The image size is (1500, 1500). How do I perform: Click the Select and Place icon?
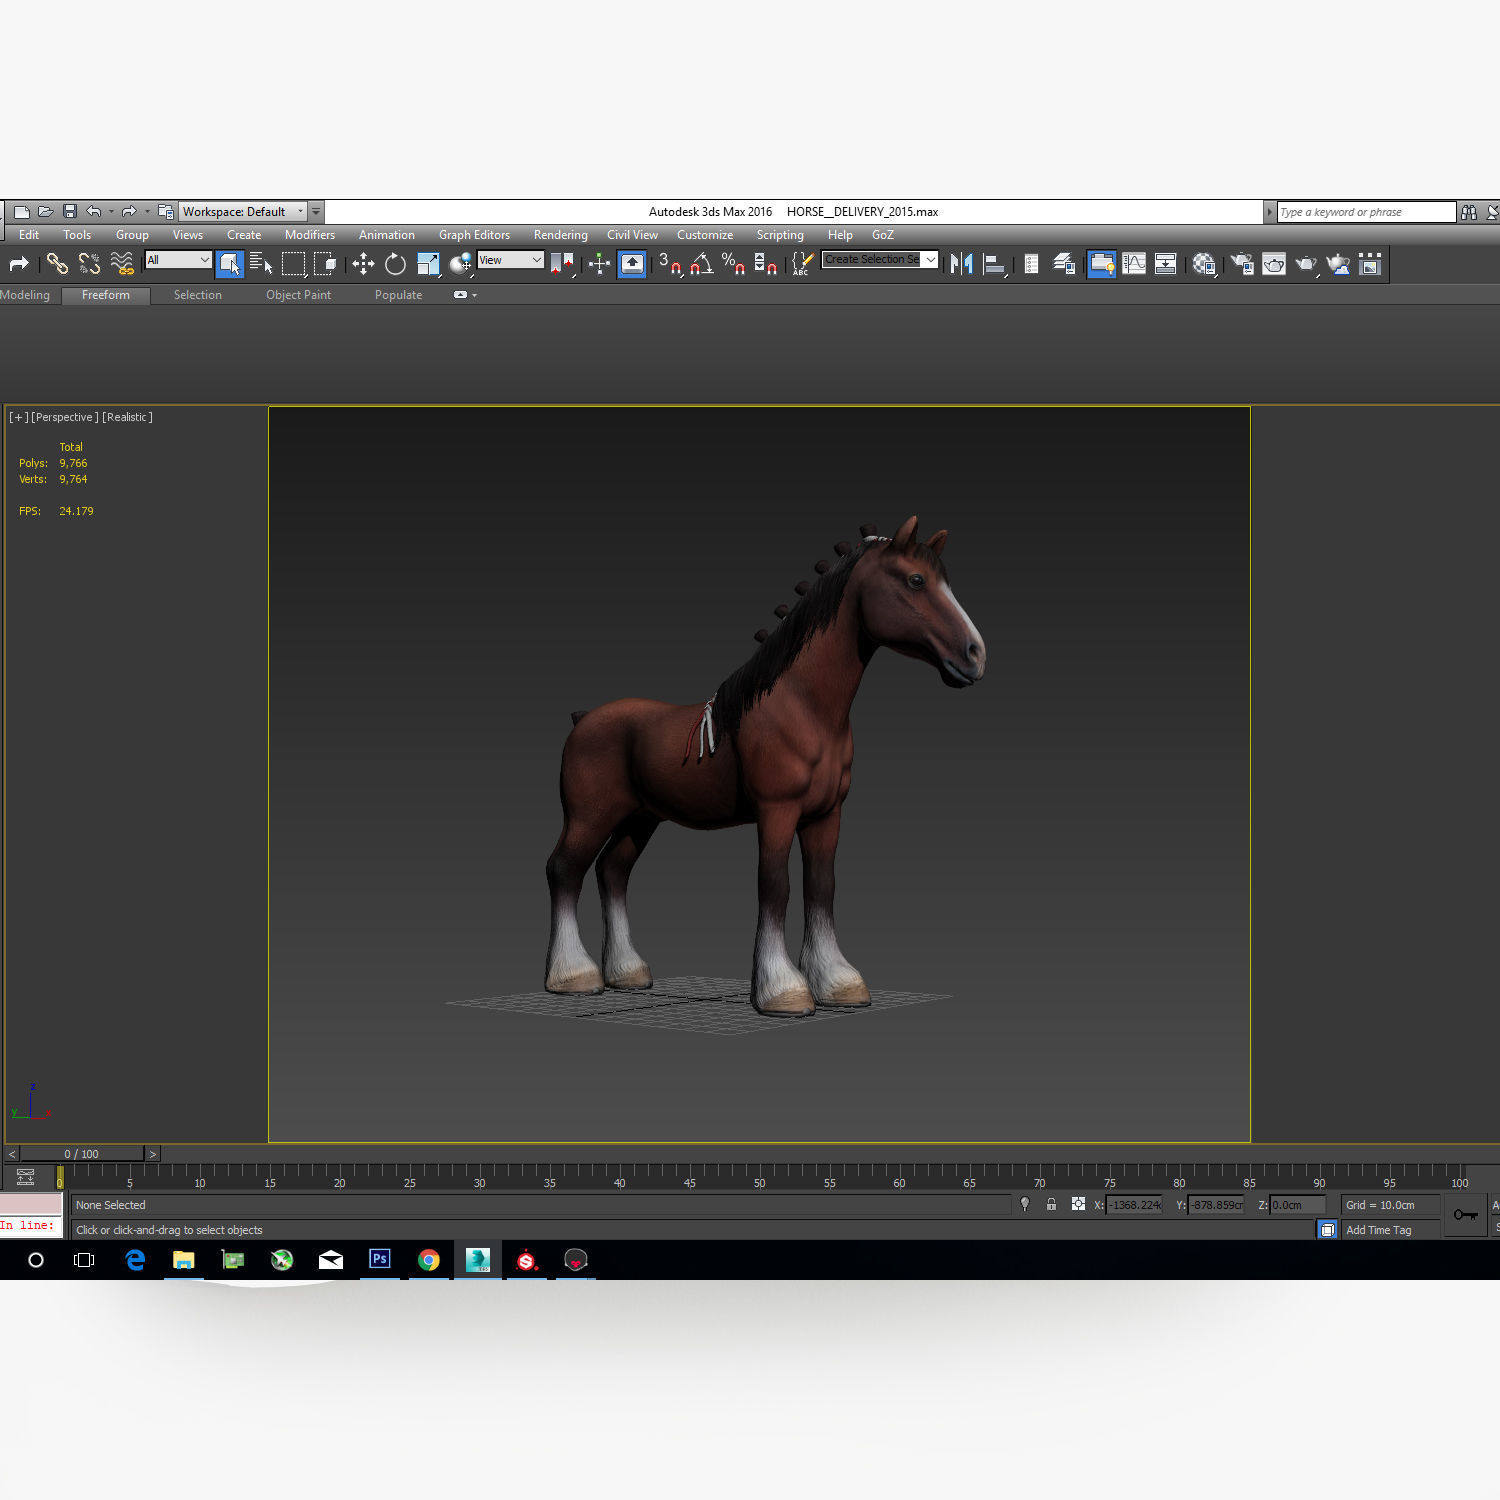pos(460,264)
